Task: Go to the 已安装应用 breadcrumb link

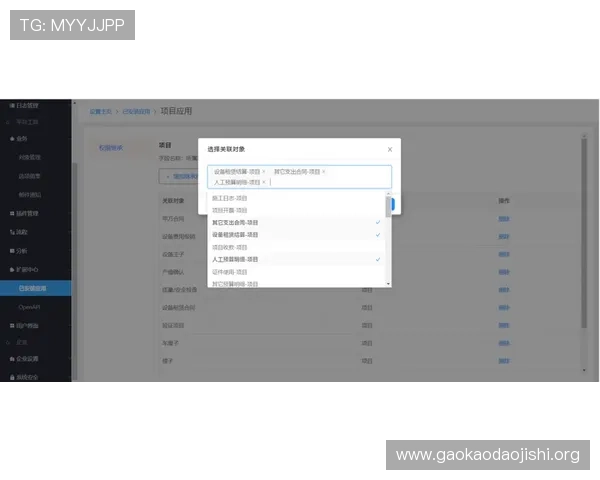Action: click(136, 111)
